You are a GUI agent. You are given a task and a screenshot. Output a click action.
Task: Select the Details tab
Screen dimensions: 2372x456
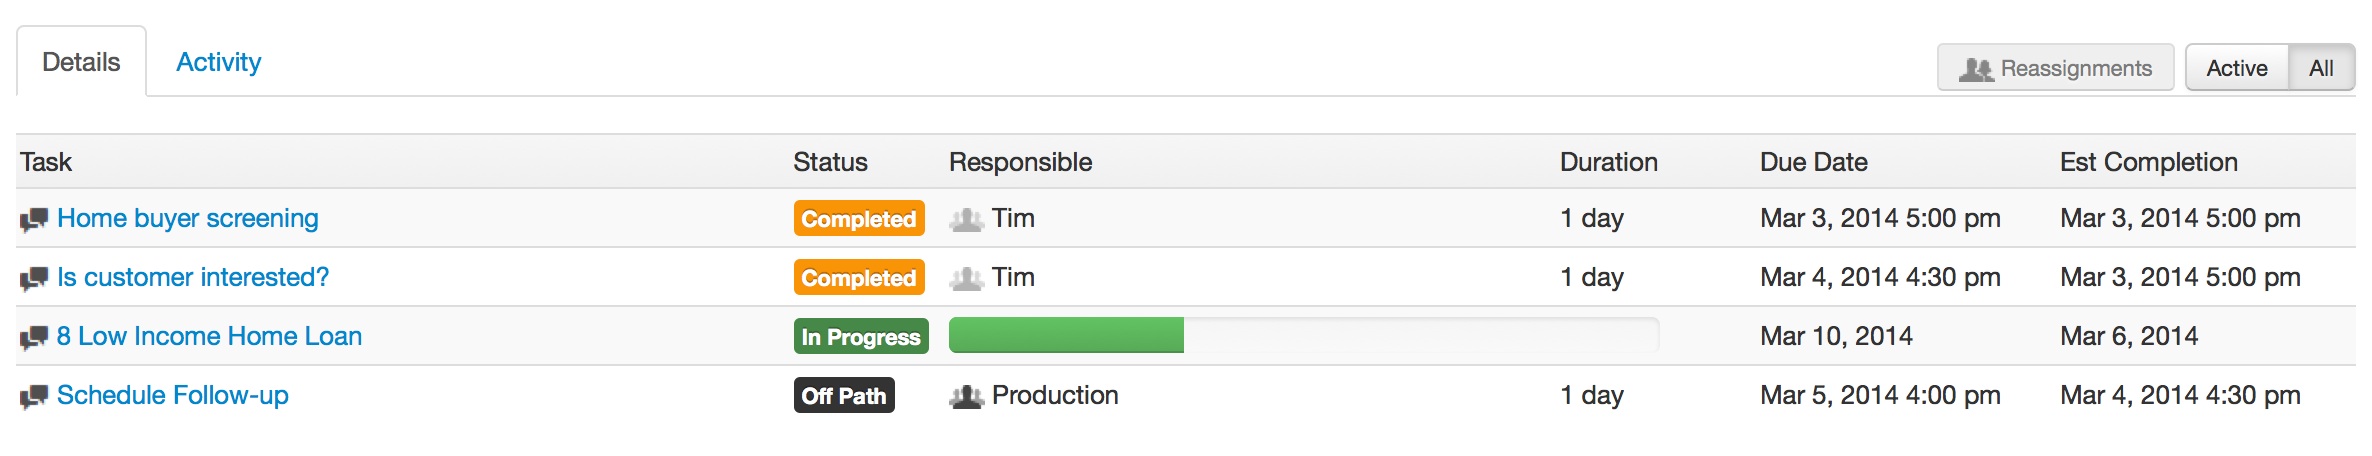click(81, 62)
